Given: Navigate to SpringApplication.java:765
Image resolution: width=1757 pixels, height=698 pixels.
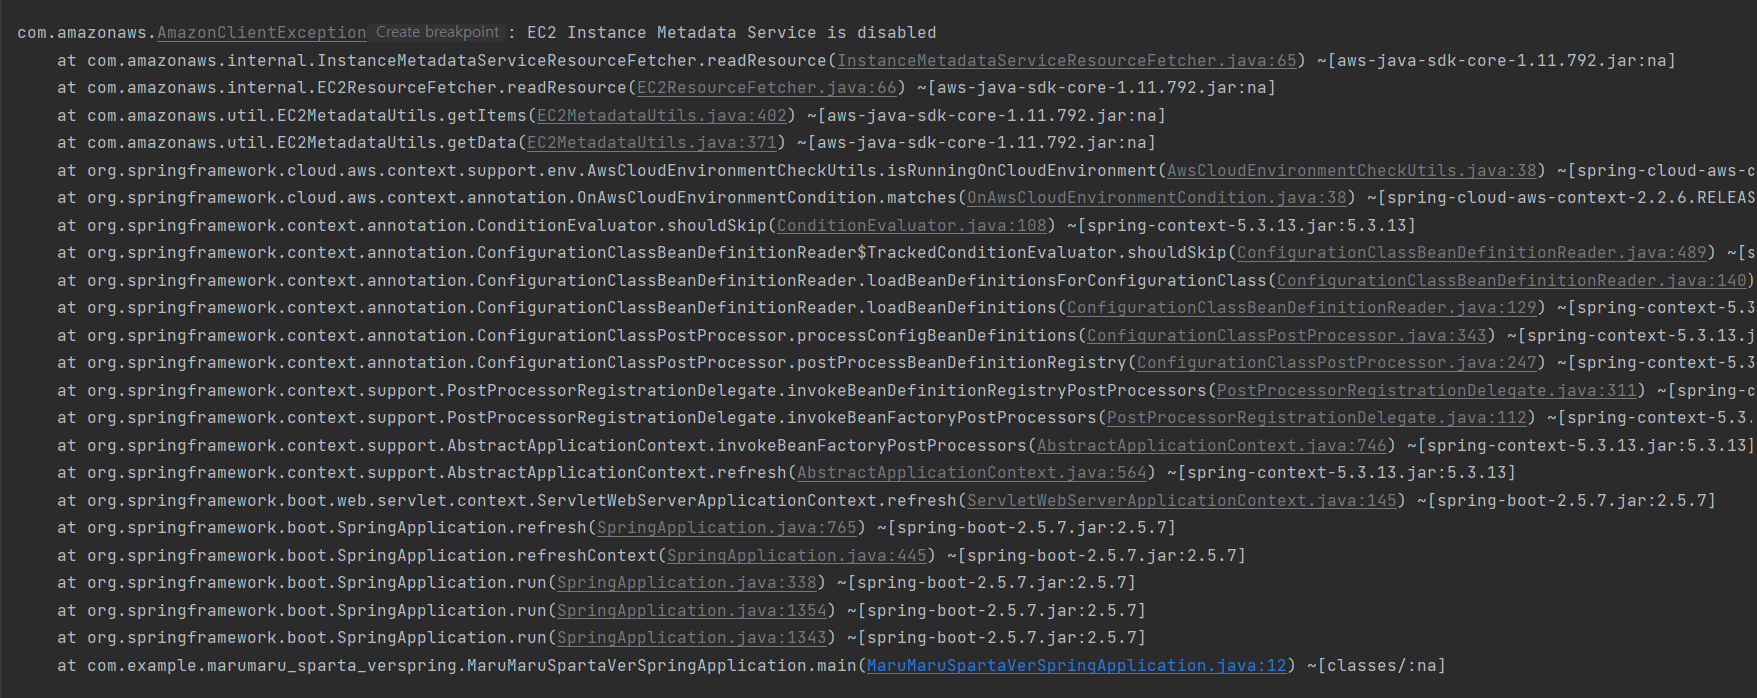Looking at the screenshot, I should point(727,528).
